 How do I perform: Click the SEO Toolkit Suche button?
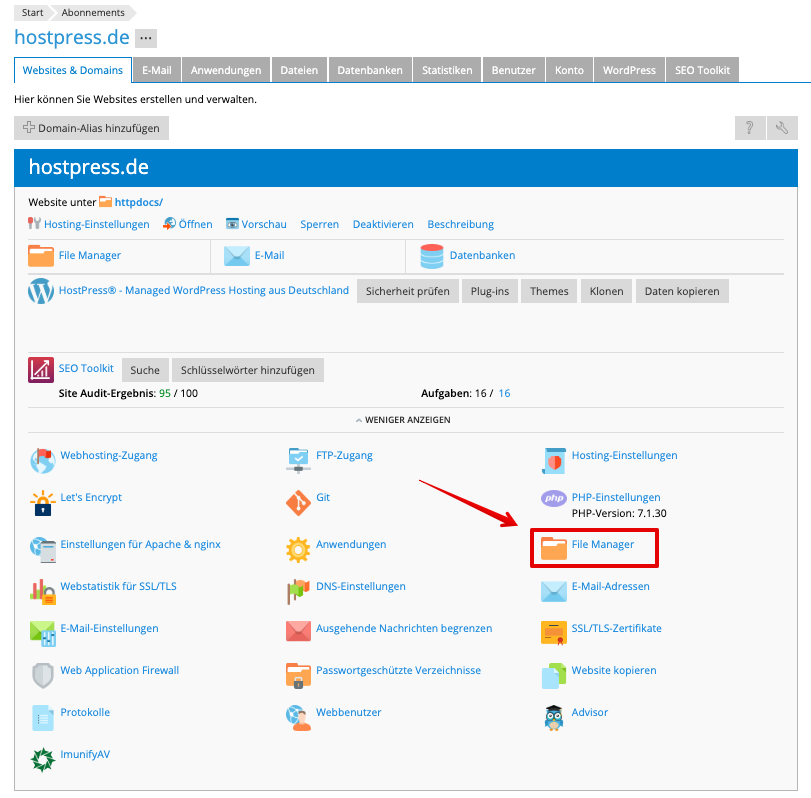[x=145, y=370]
